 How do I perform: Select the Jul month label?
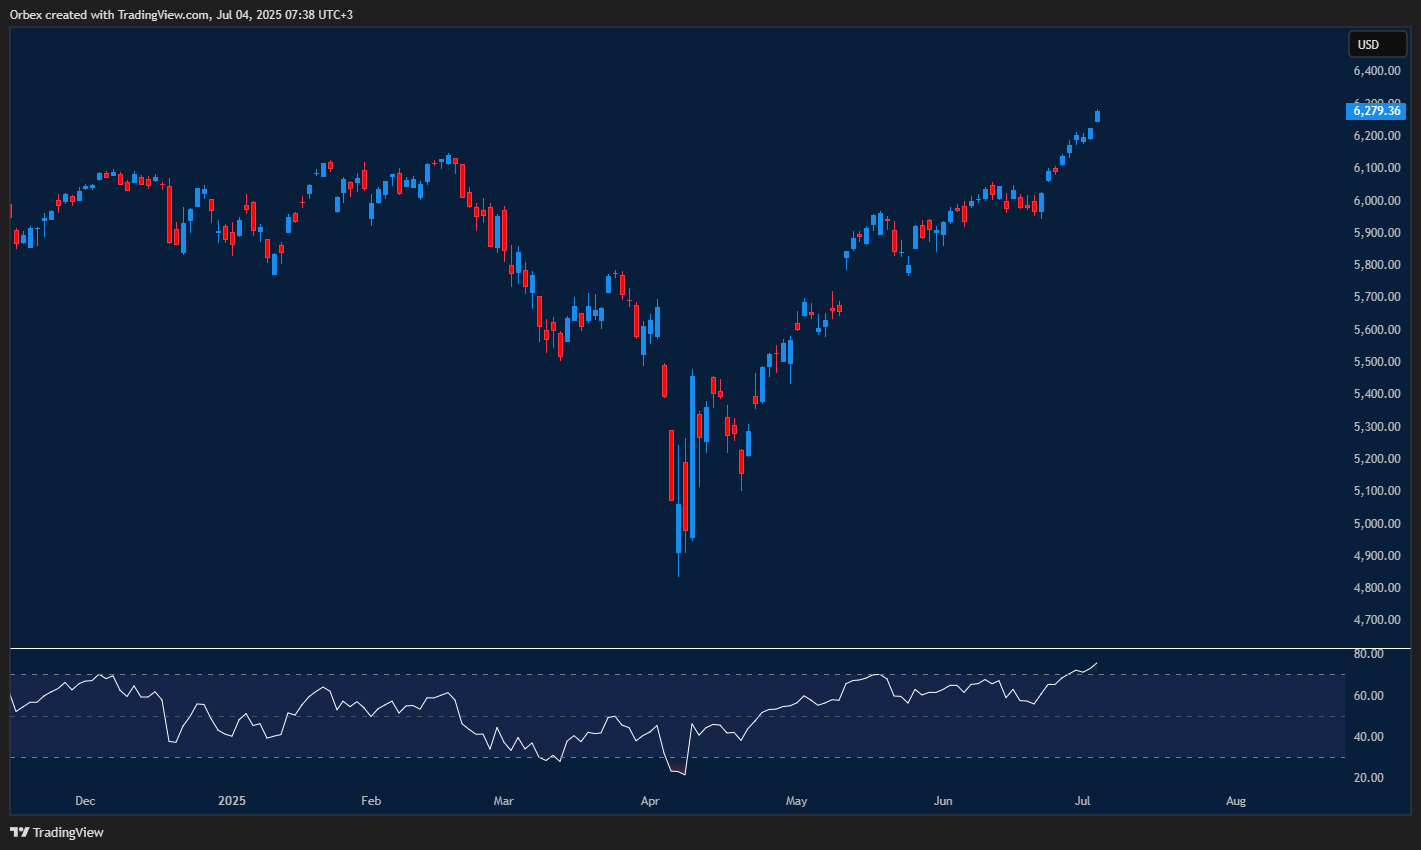[x=1084, y=800]
